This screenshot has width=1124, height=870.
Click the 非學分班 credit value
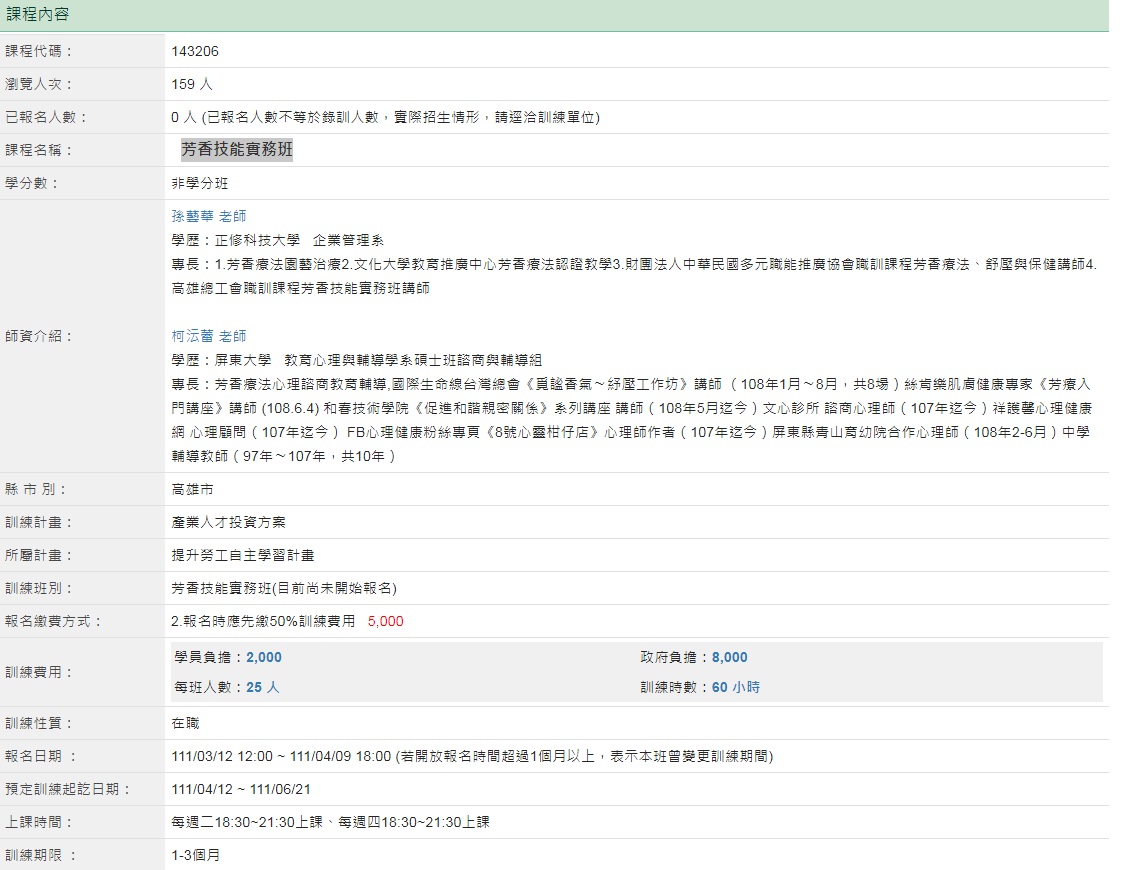(x=200, y=183)
